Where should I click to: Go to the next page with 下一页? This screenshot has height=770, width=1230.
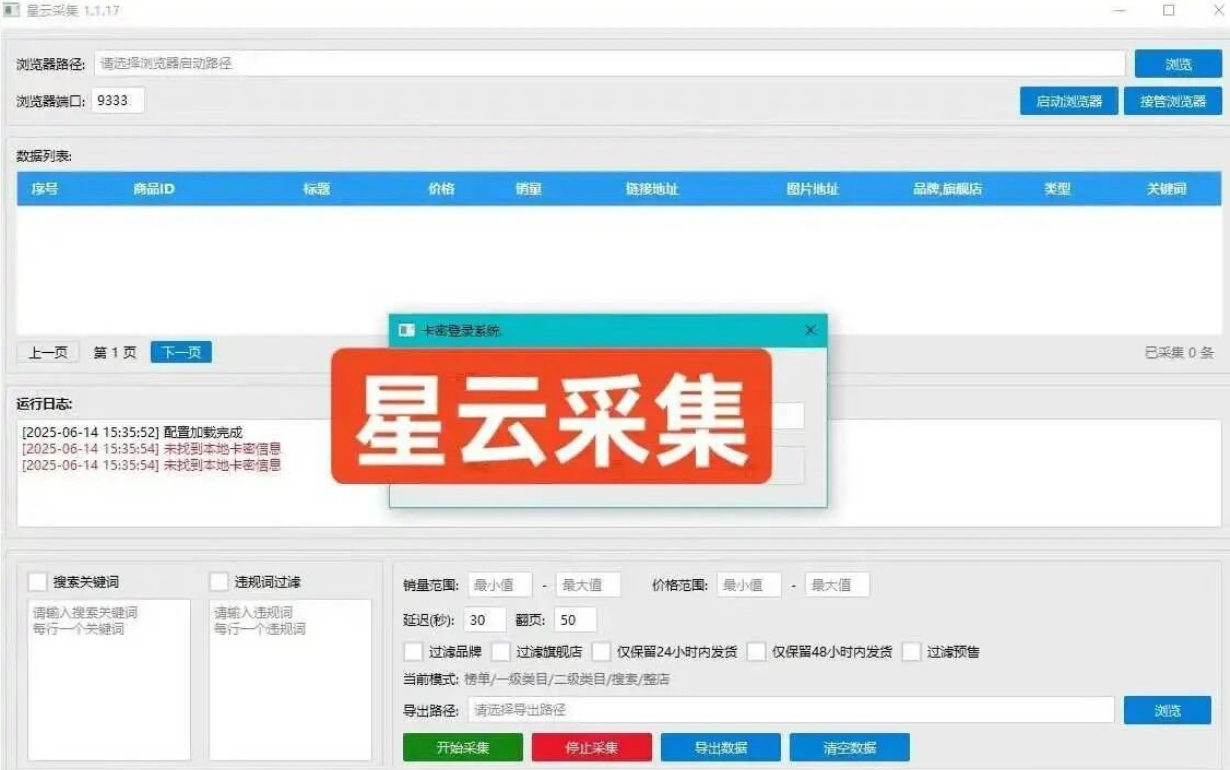point(179,351)
